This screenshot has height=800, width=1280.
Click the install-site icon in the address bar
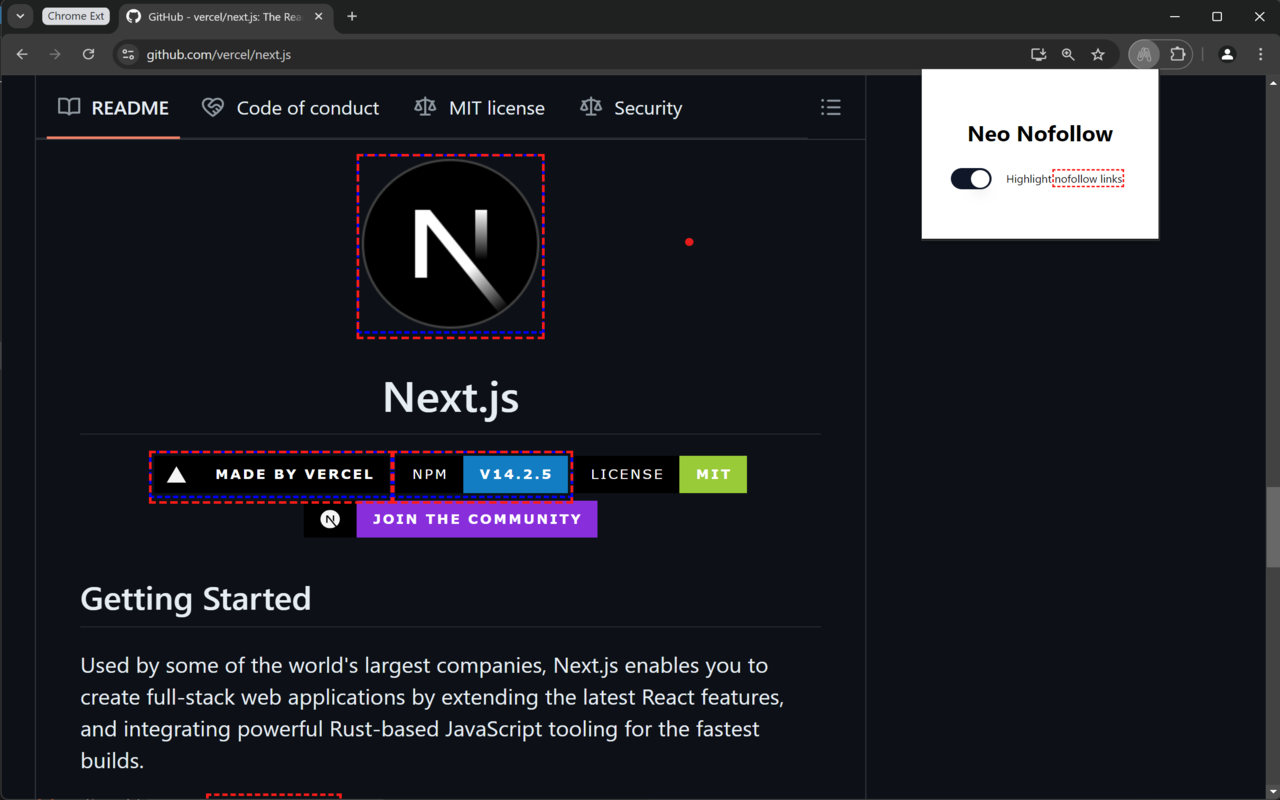click(x=1038, y=55)
